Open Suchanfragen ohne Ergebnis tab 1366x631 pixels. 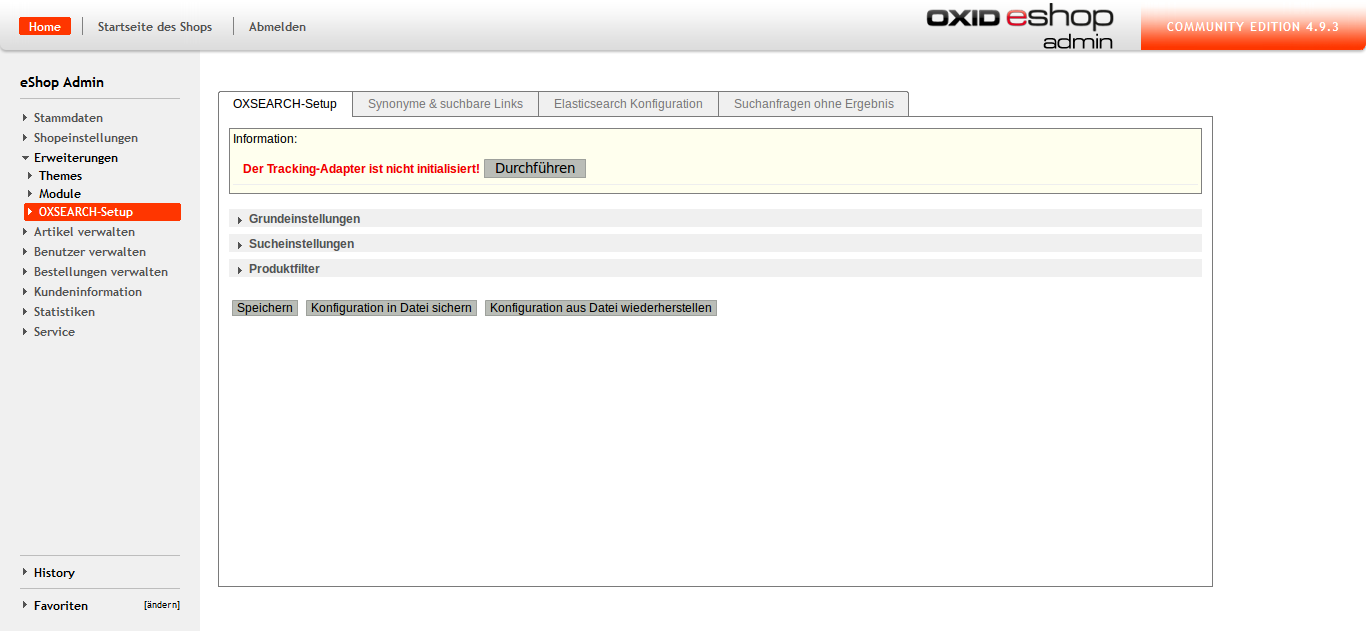[x=814, y=104]
